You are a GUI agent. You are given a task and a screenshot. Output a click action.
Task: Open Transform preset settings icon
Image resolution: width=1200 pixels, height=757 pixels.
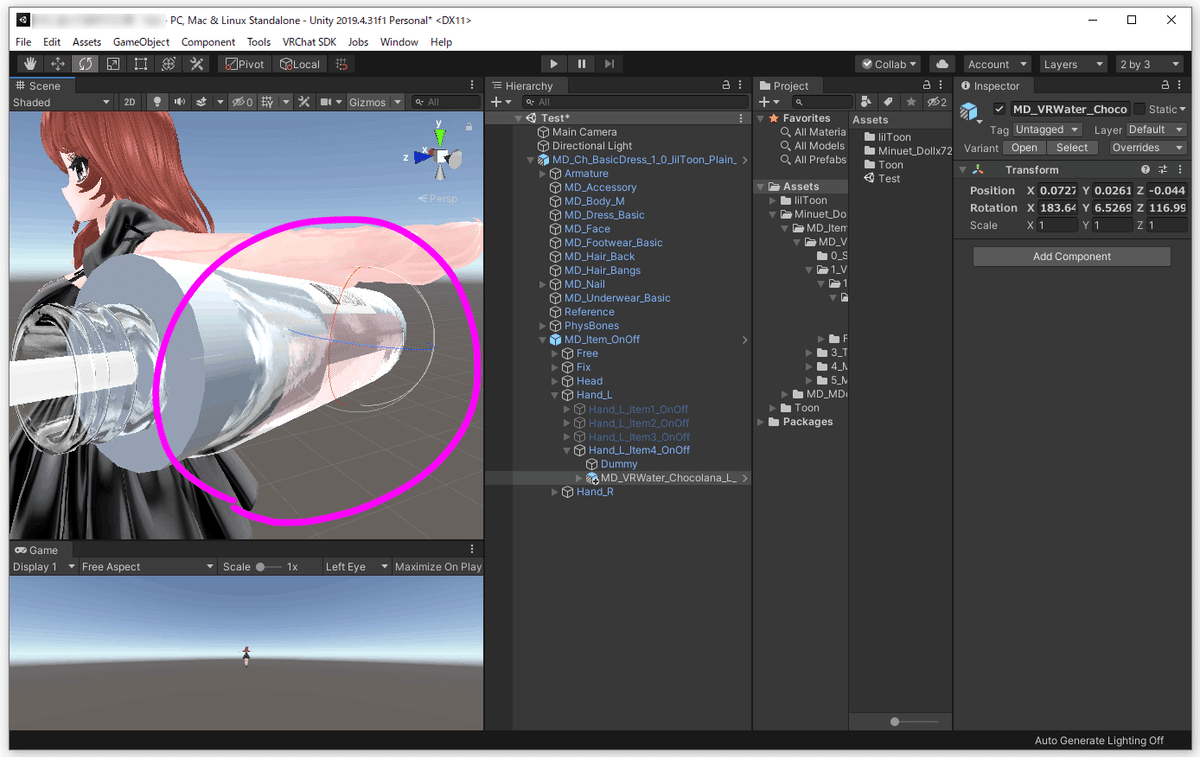point(1163,170)
